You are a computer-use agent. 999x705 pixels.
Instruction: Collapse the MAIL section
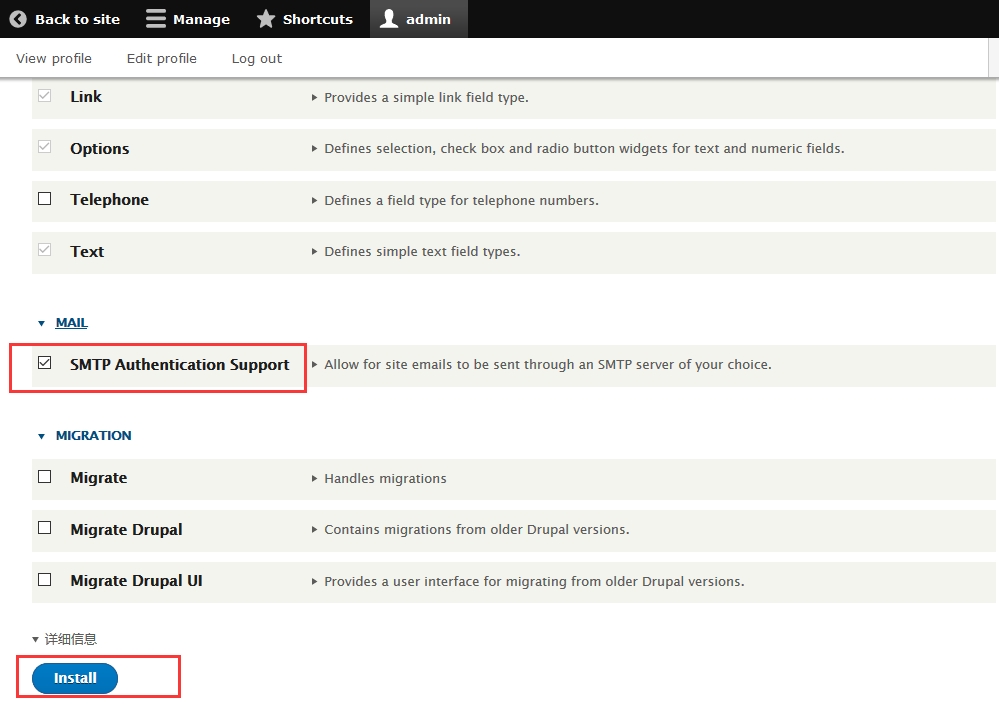pos(71,323)
